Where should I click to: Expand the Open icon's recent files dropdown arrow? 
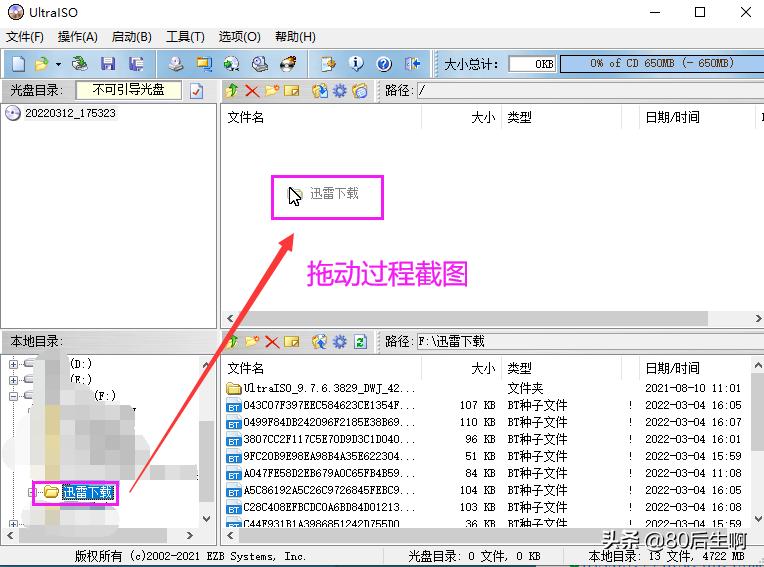coord(58,64)
